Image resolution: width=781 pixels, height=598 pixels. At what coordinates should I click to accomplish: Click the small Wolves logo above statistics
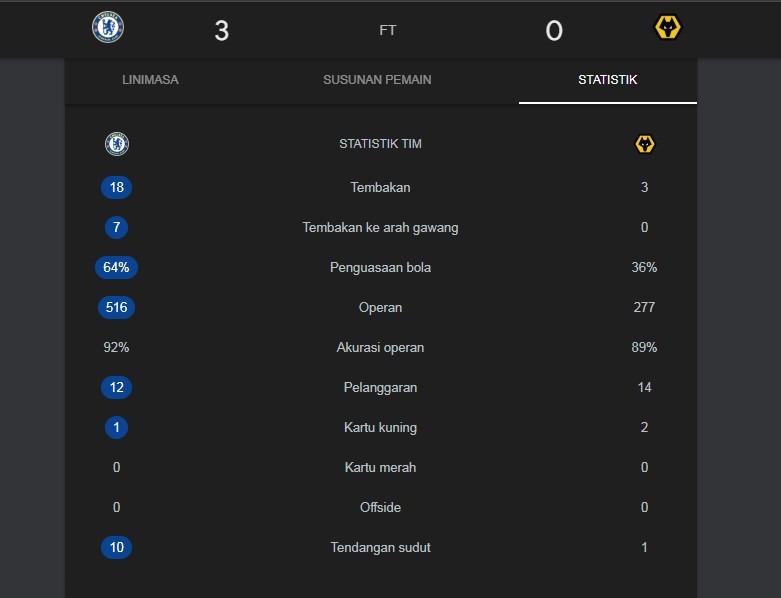pyautogui.click(x=645, y=144)
